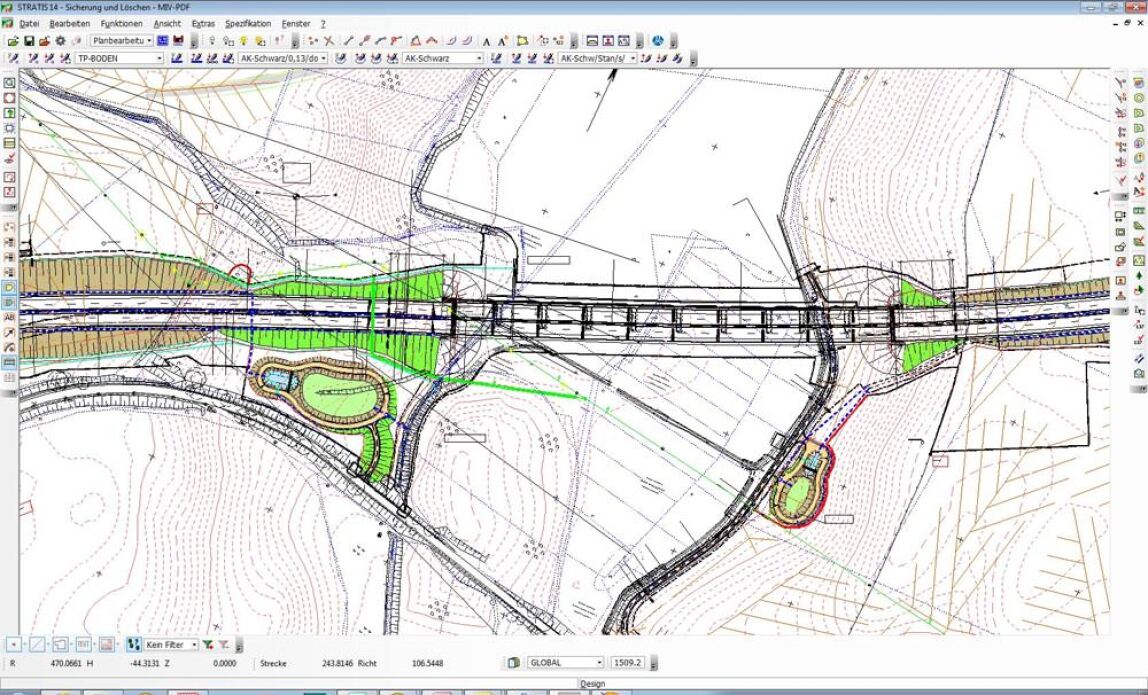Open the Planbearbeitu dropdown

[122, 41]
